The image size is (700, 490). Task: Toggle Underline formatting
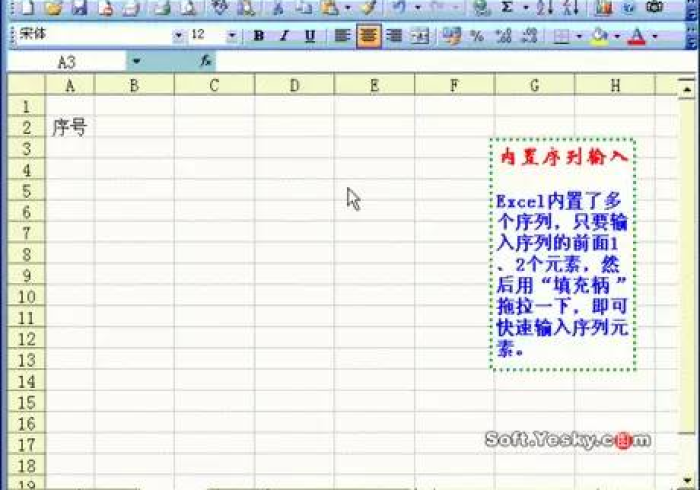point(309,36)
